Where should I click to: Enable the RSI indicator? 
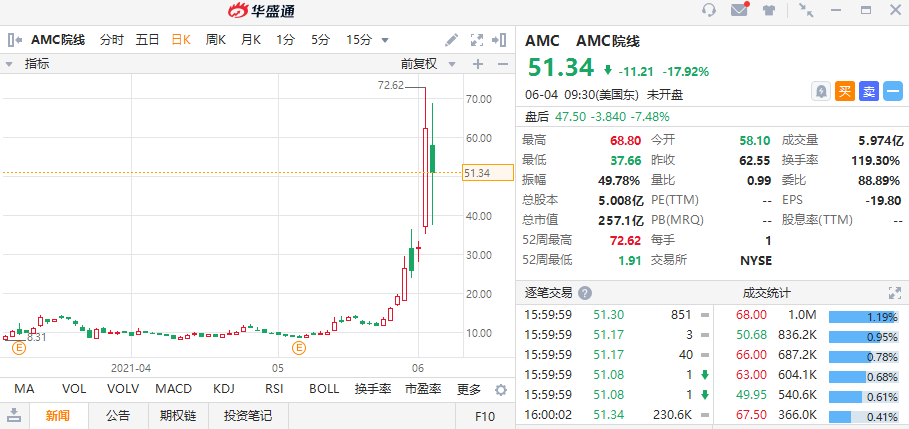pos(274,390)
